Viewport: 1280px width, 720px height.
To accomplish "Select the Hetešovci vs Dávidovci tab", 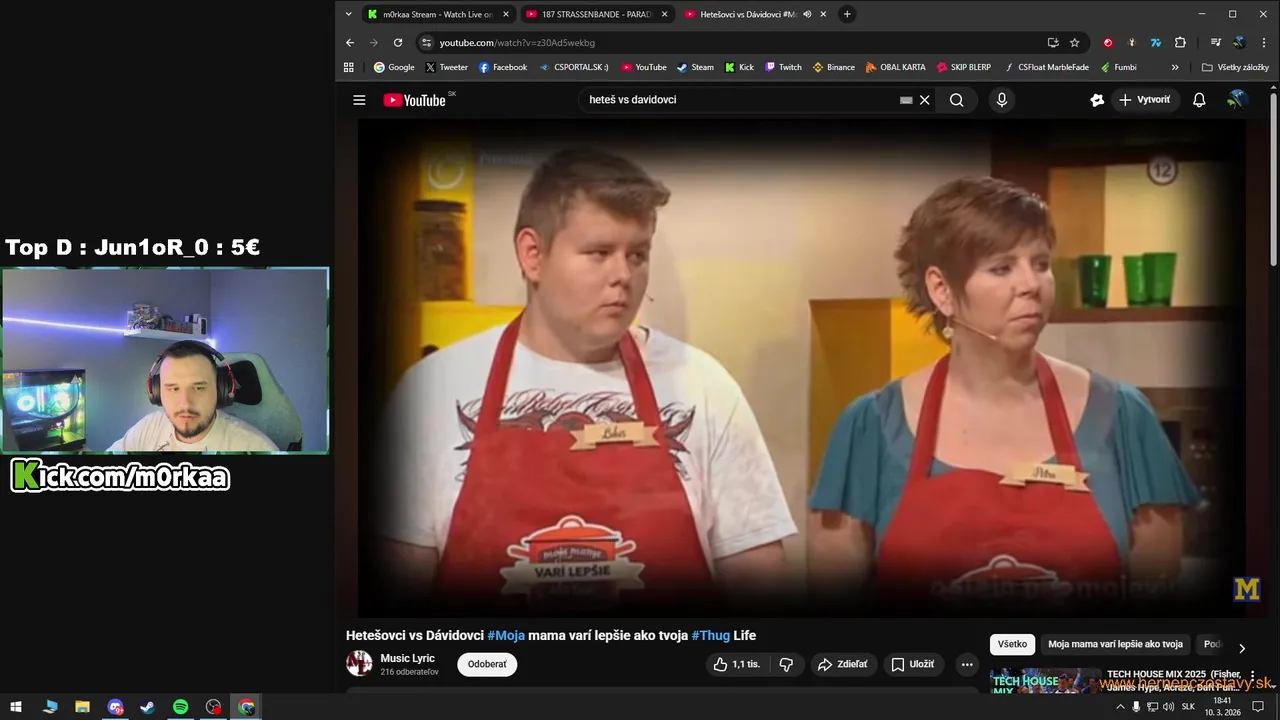I will 748,14.
